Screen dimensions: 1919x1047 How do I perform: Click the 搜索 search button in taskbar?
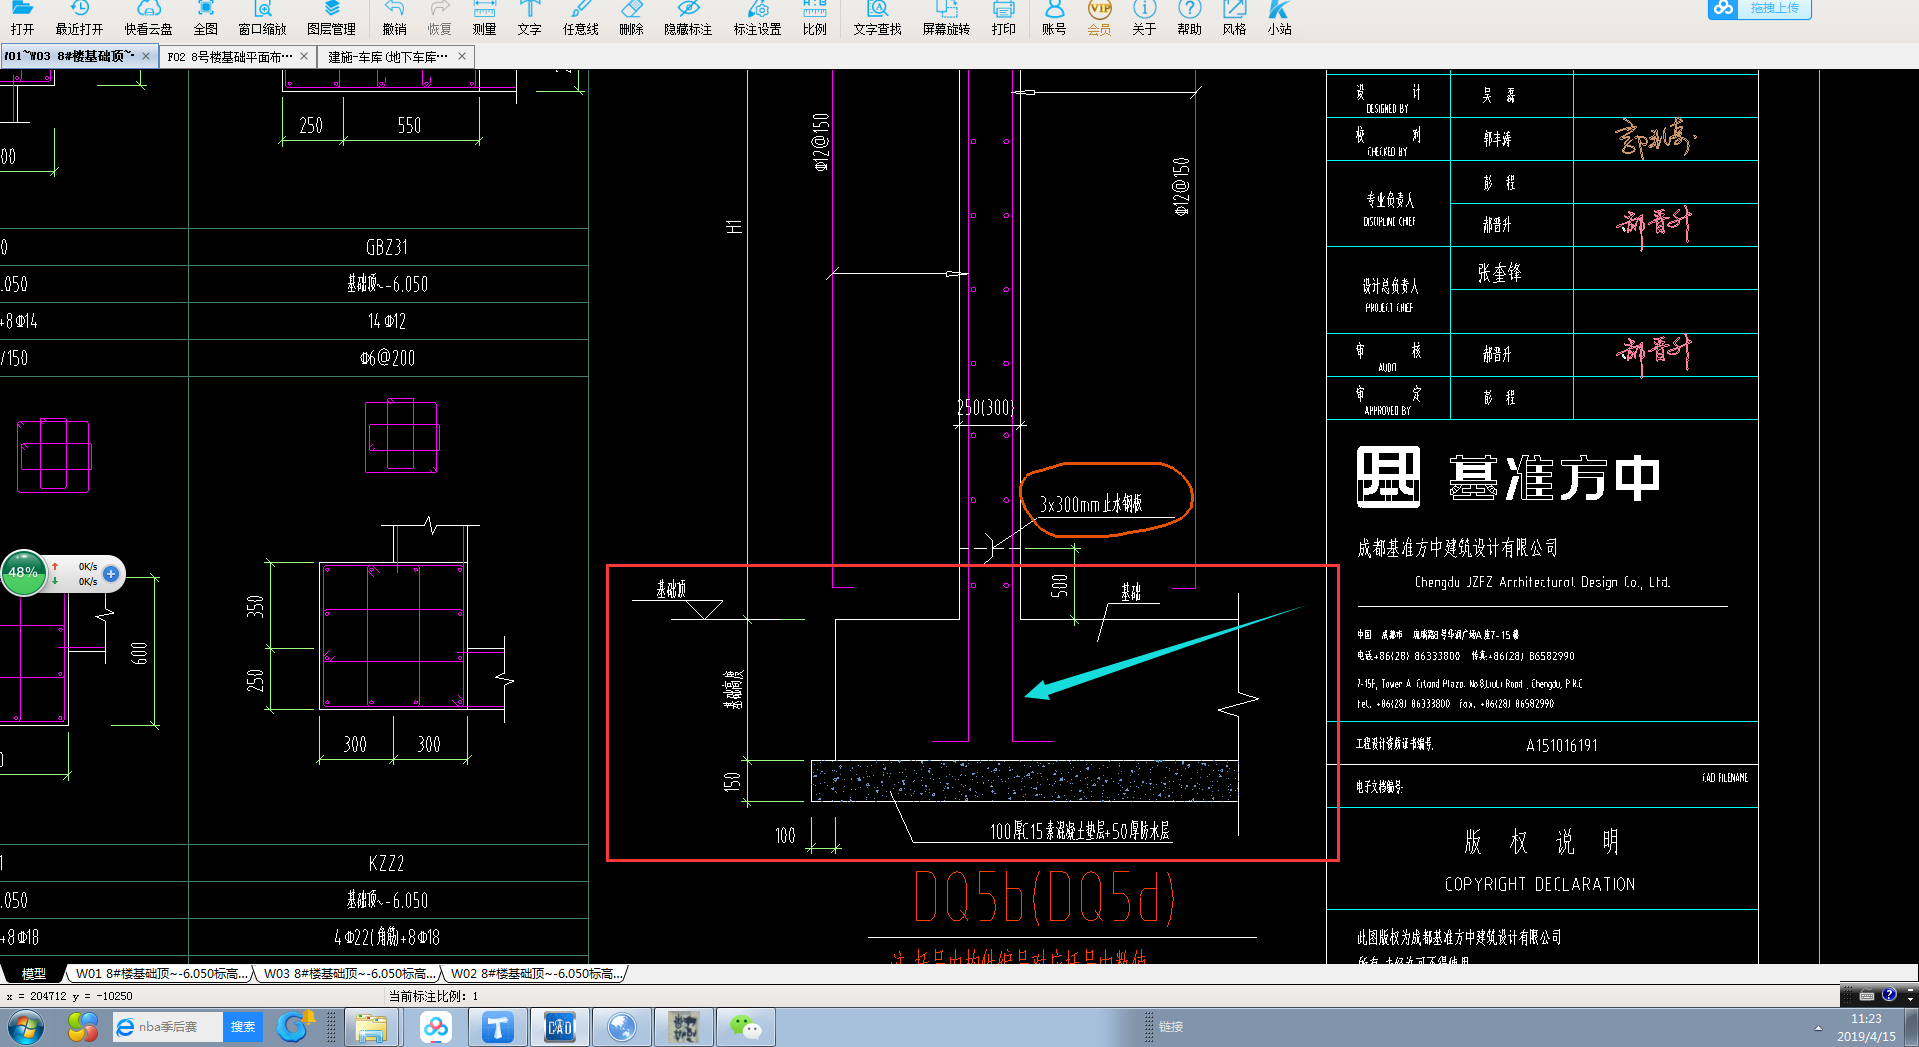point(243,1027)
